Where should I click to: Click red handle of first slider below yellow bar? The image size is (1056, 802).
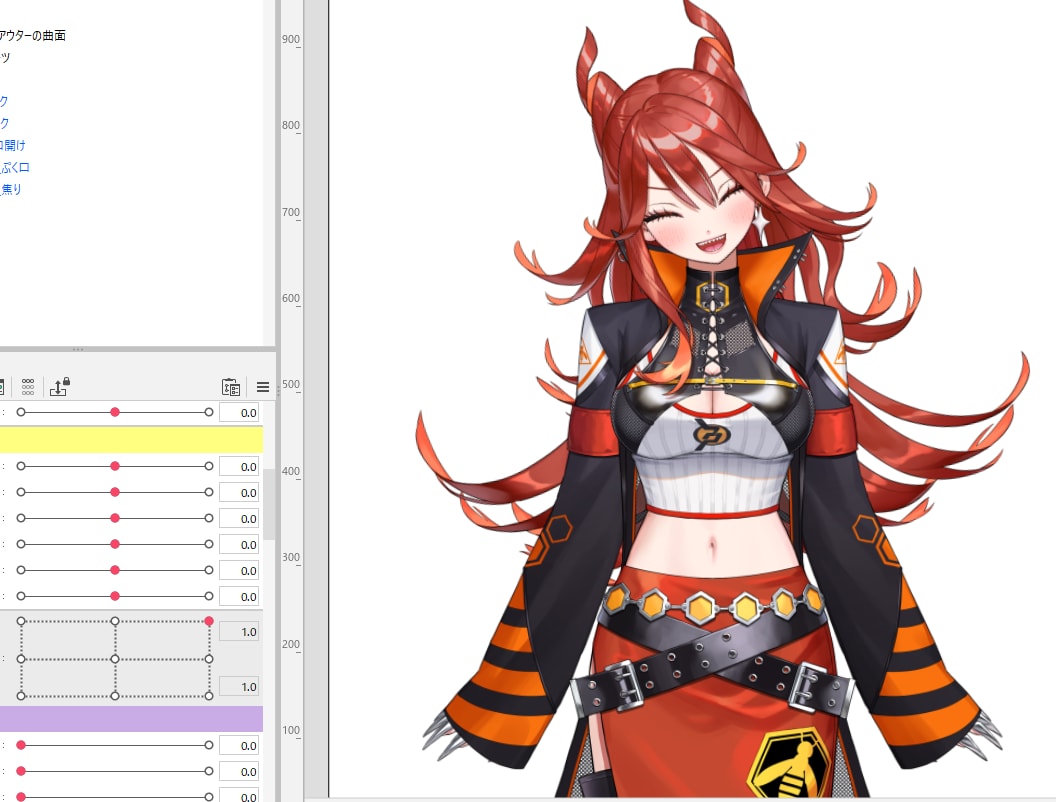tap(115, 466)
